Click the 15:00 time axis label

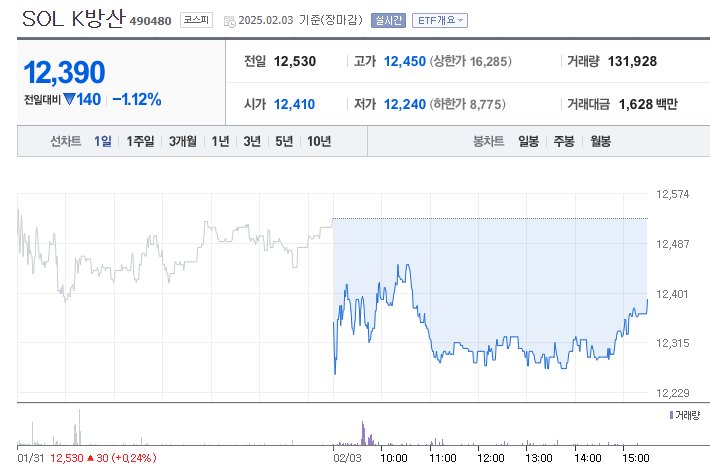[x=636, y=458]
